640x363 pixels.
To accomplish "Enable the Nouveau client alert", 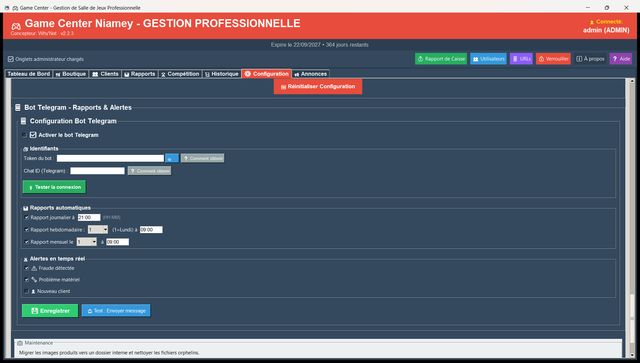I will tap(27, 291).
